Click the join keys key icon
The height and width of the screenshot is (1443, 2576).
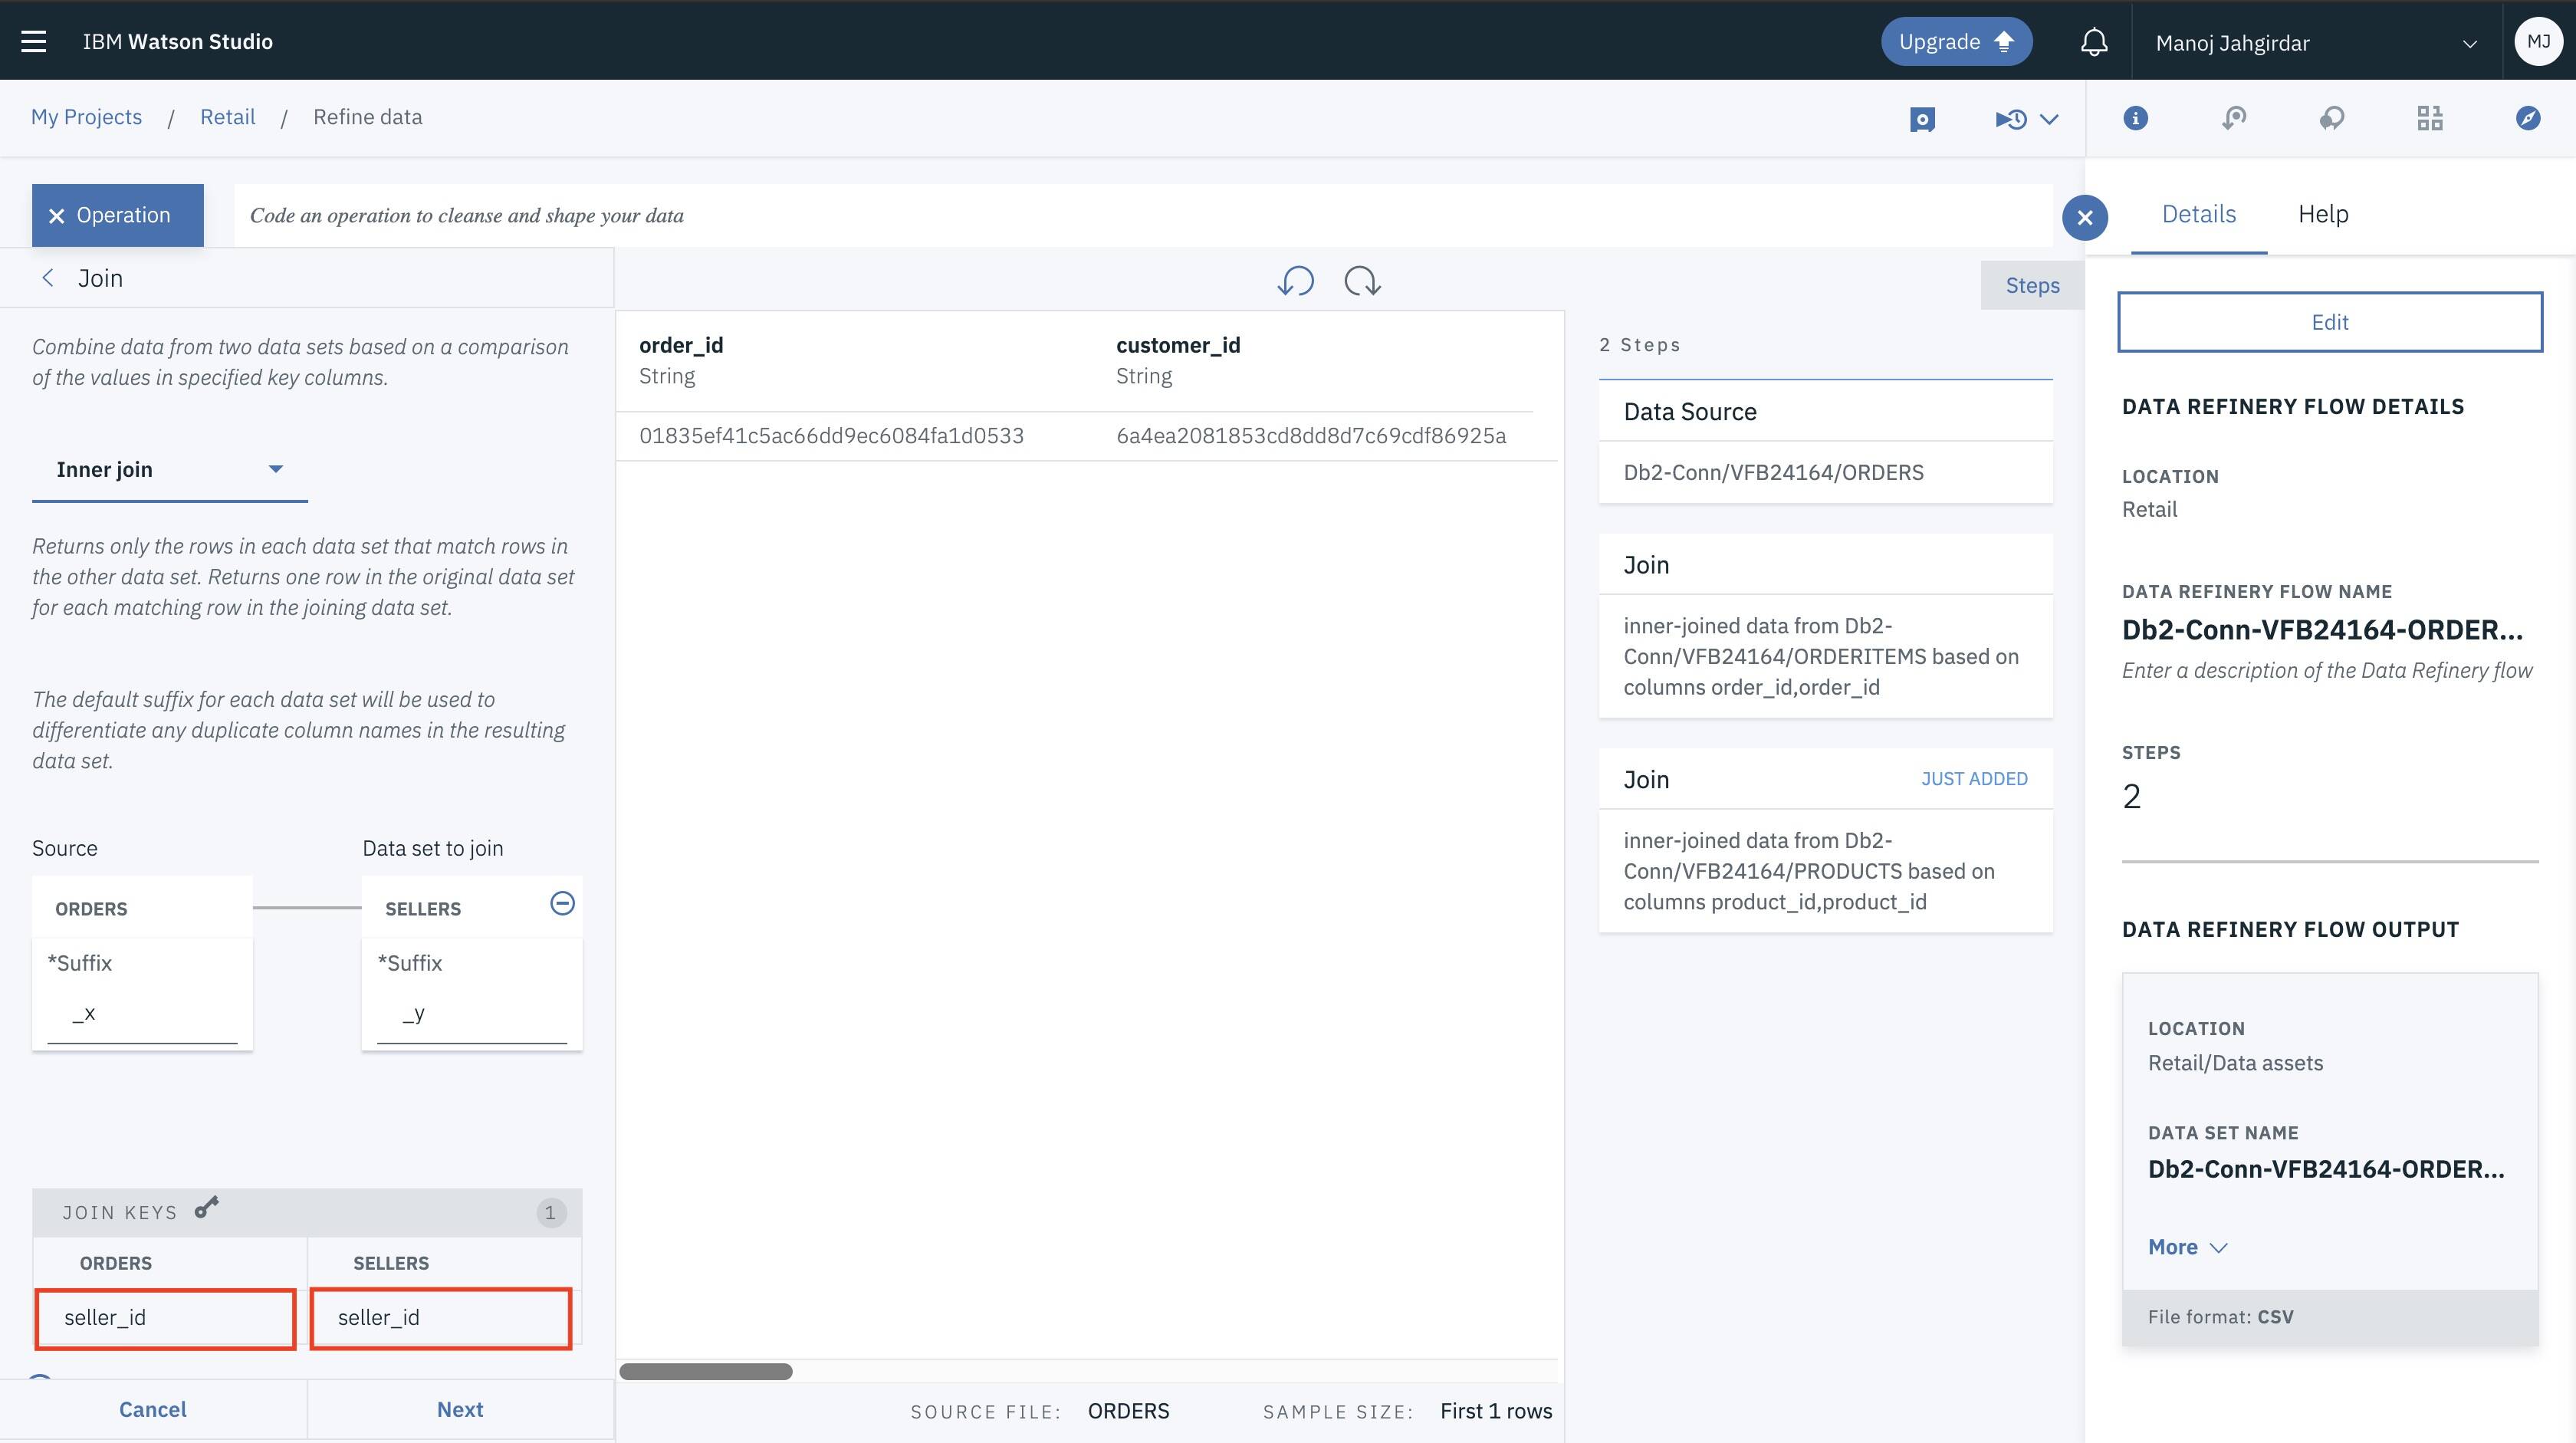206,1208
